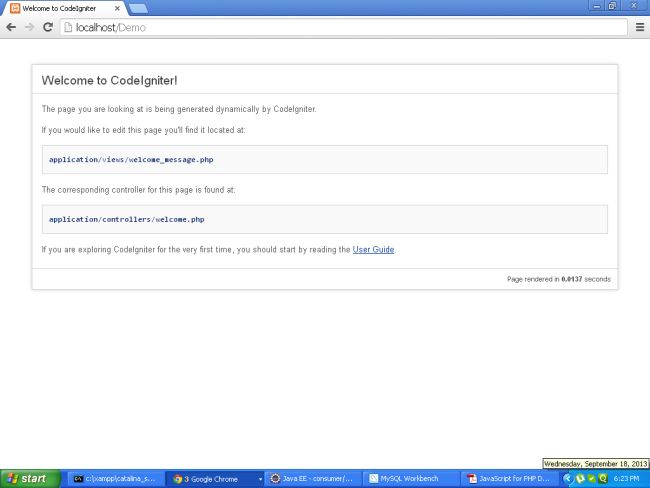Reload the page with the refresh icon
Image resolution: width=650 pixels, height=488 pixels.
(x=48, y=27)
